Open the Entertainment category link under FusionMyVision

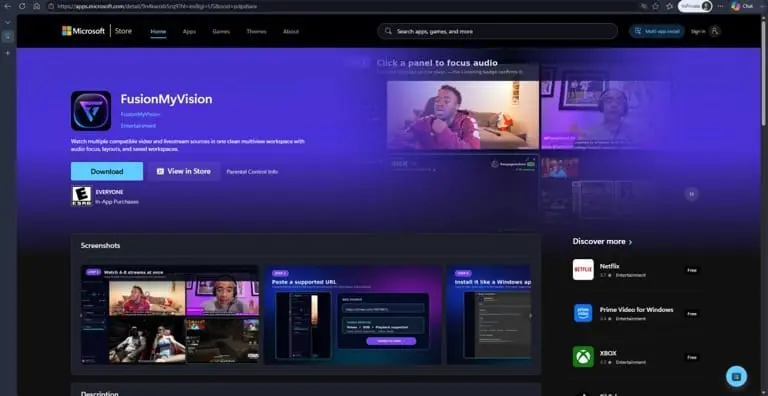pyautogui.click(x=138, y=125)
